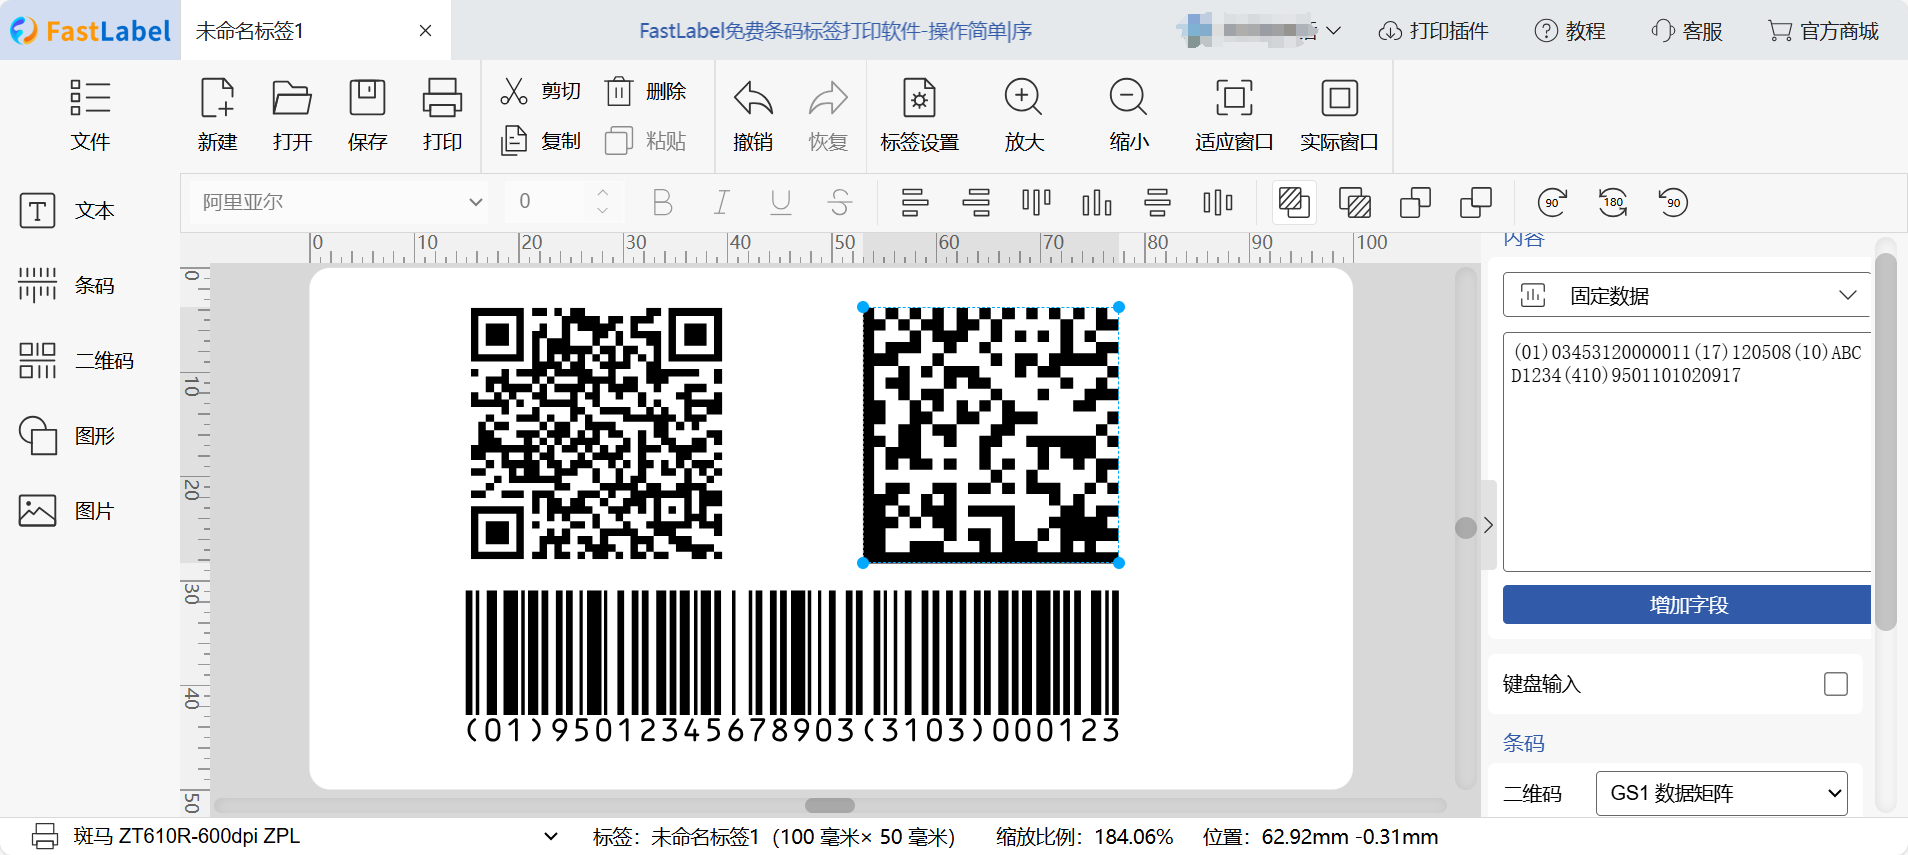The image size is (1908, 855).
Task: Click the Print (打印) printer icon
Action: pyautogui.click(x=442, y=100)
